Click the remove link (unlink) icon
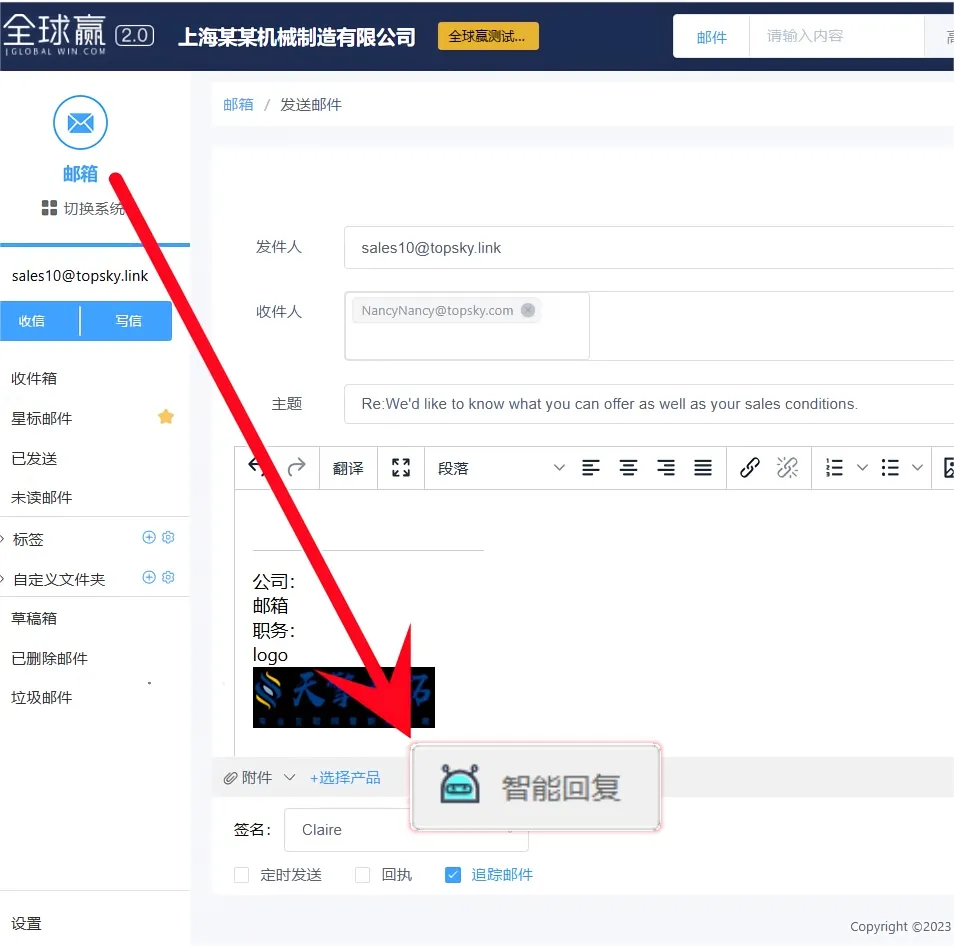This screenshot has width=954, height=946. 787,468
